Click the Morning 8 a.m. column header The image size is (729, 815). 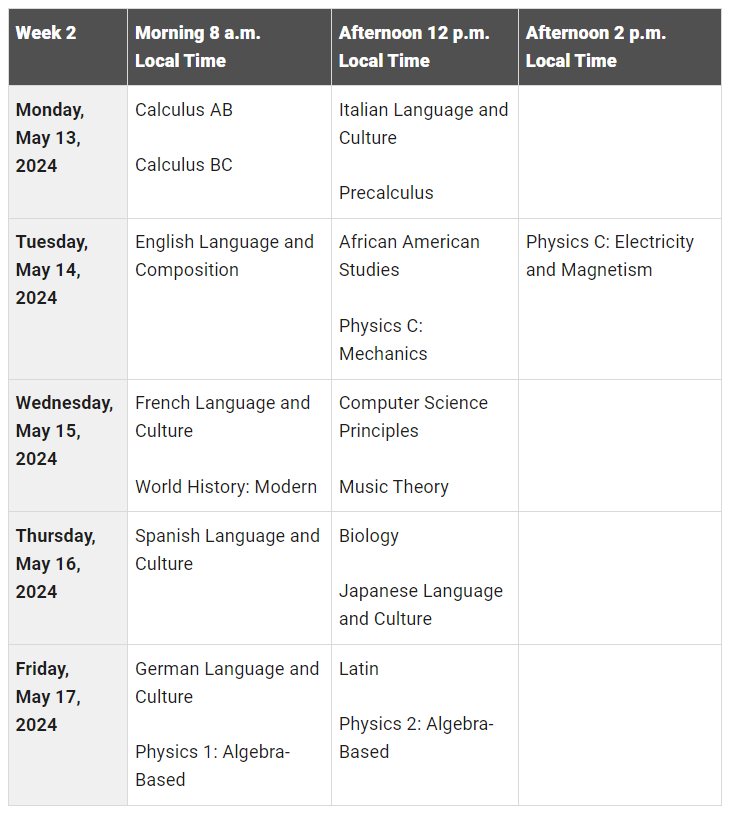point(197,47)
